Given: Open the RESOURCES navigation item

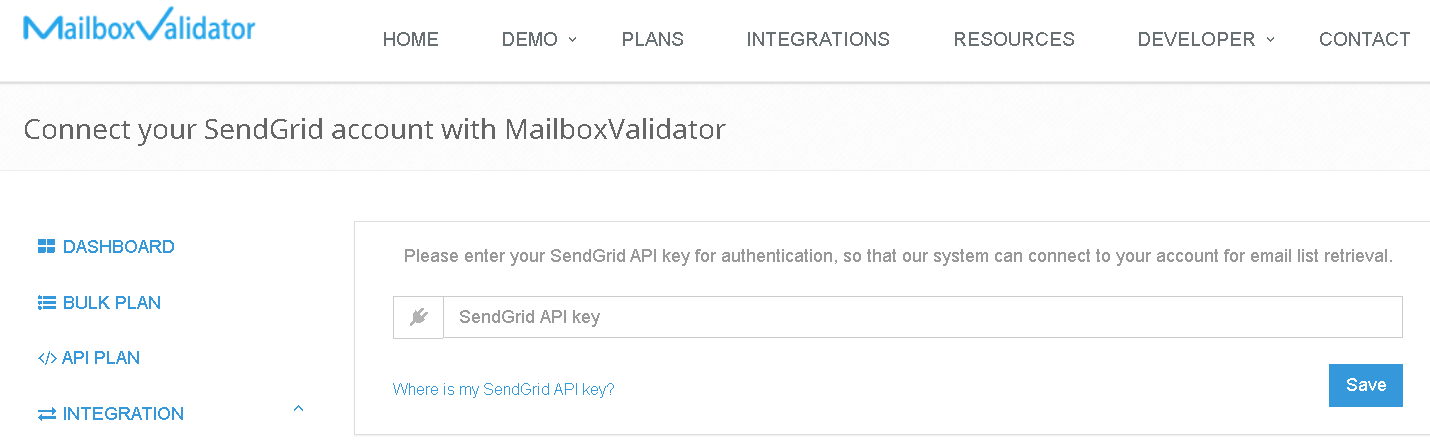Looking at the screenshot, I should pos(1014,40).
